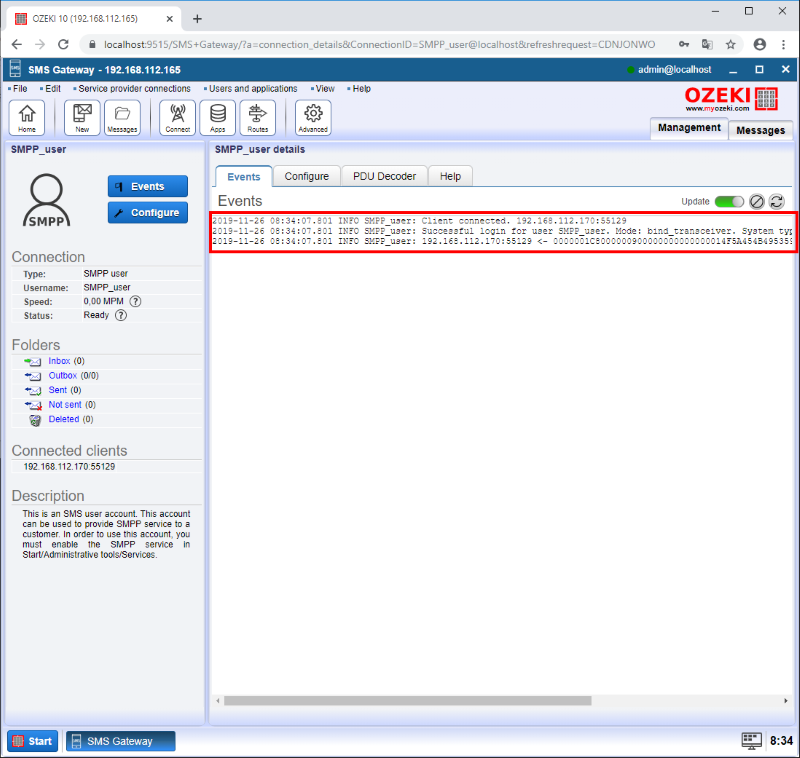
Task: Close the OZEKI 10 browser tab
Action: (x=170, y=19)
